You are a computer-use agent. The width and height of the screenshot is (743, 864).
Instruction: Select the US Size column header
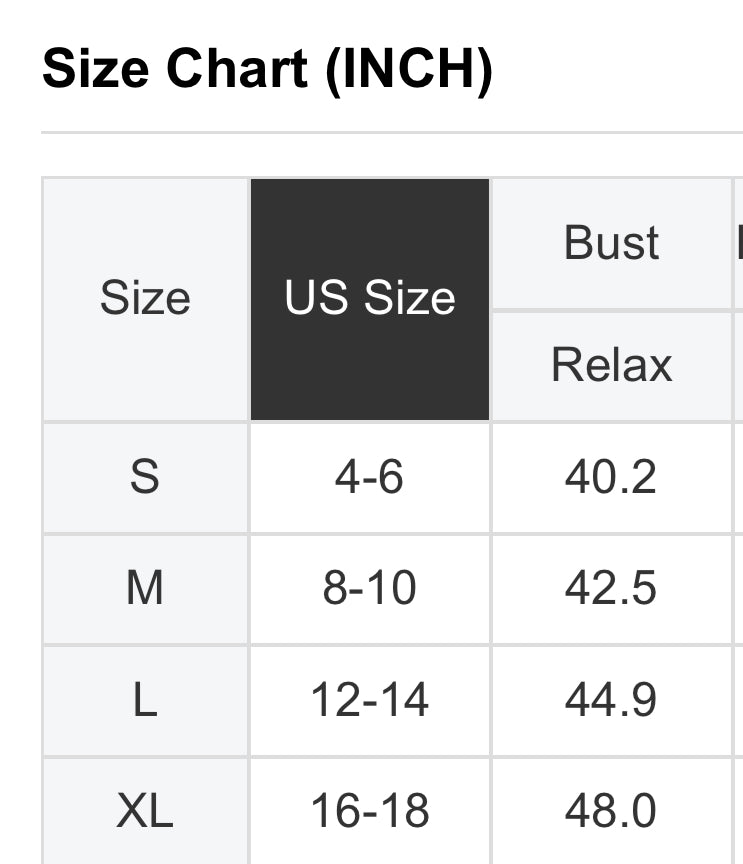[369, 298]
